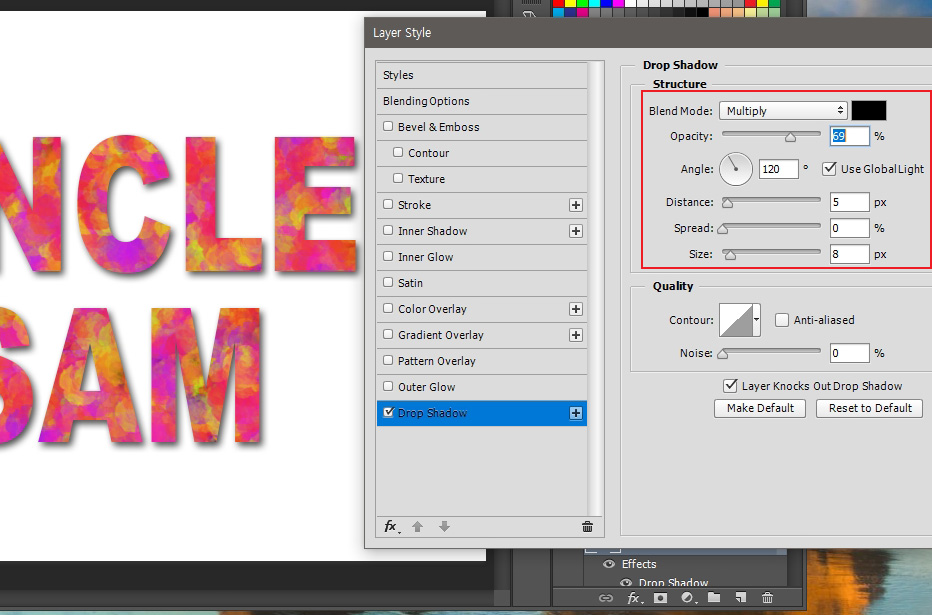Click the Noise slider handle
This screenshot has height=615, width=932.
723,355
